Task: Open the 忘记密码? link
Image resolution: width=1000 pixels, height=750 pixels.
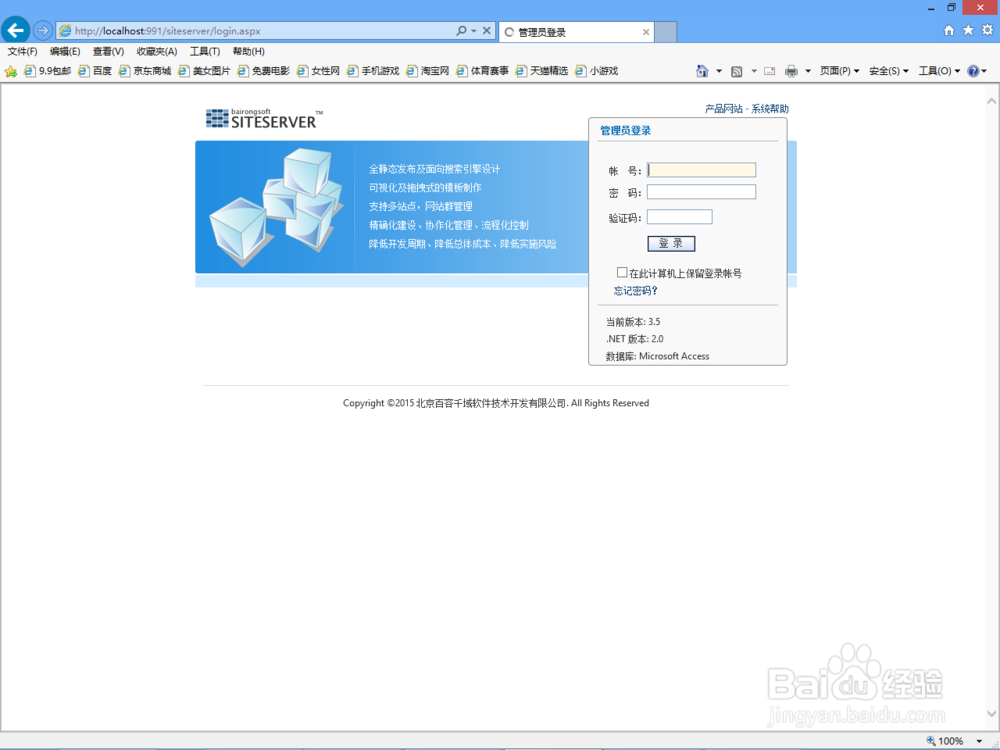Action: (635, 290)
